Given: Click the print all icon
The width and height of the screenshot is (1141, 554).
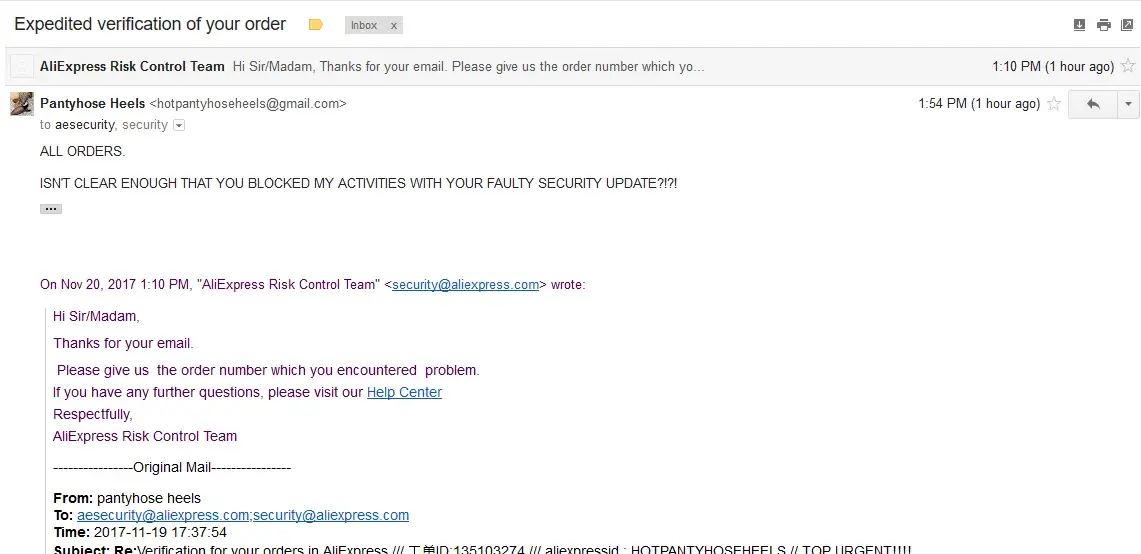Looking at the screenshot, I should point(1103,25).
